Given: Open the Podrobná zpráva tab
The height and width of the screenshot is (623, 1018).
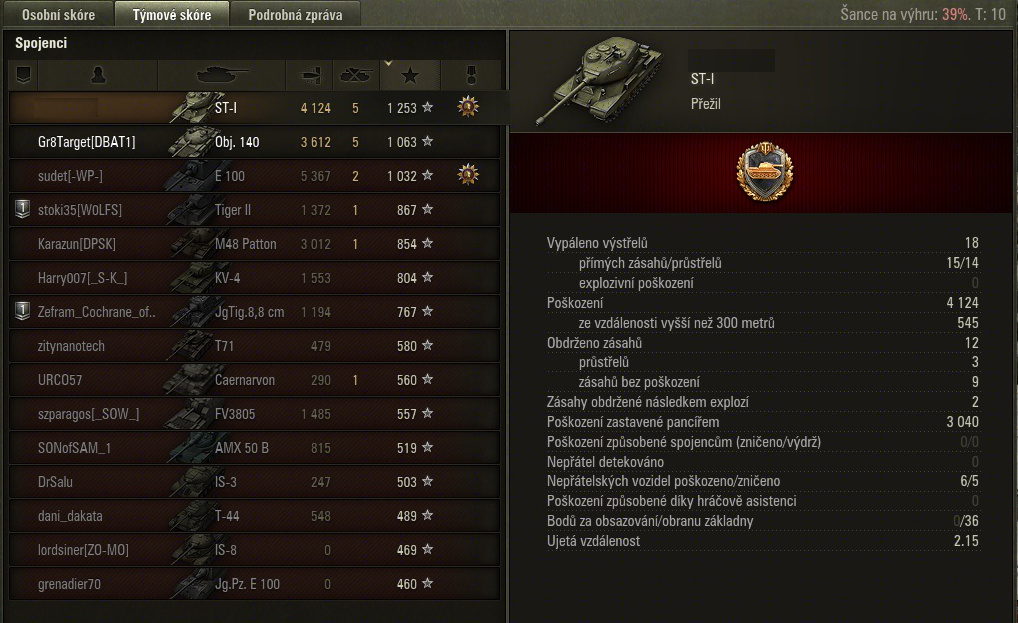Looking at the screenshot, I should (x=295, y=14).
